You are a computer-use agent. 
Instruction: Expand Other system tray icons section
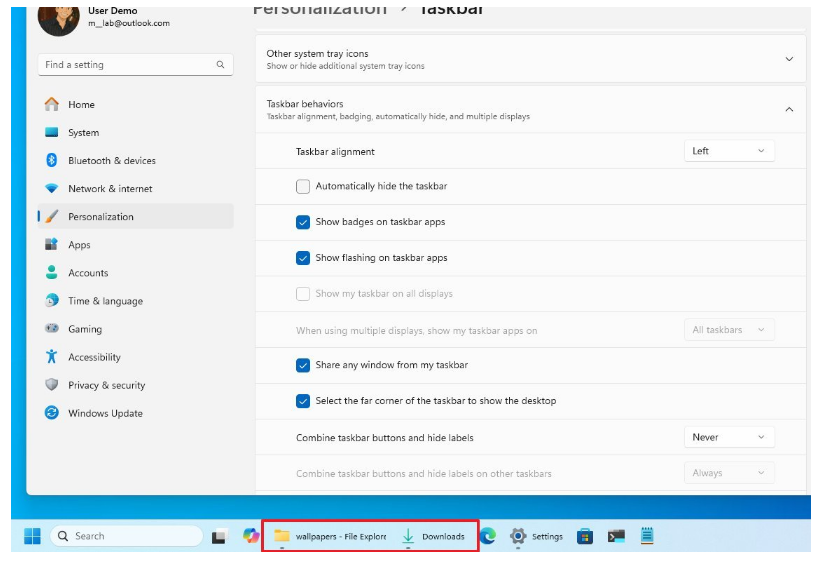click(x=788, y=59)
